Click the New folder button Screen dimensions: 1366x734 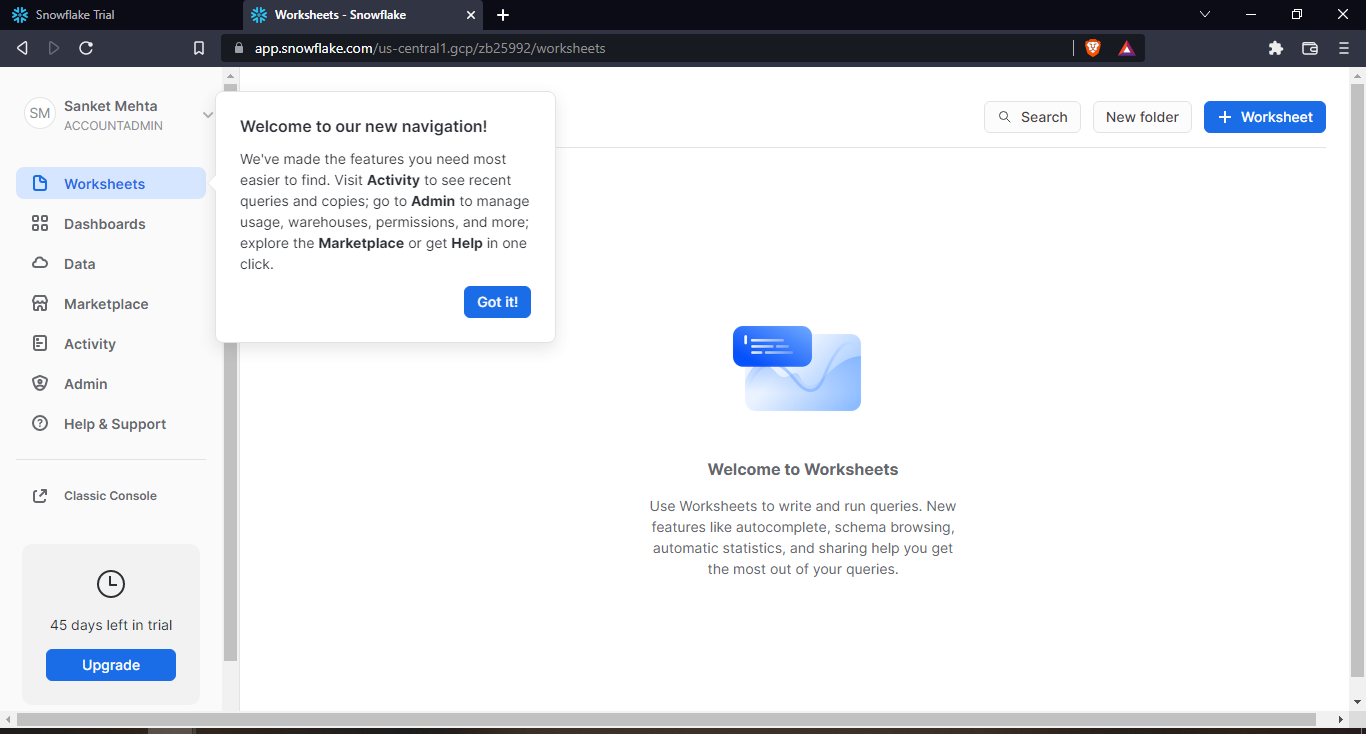pyautogui.click(x=1142, y=117)
